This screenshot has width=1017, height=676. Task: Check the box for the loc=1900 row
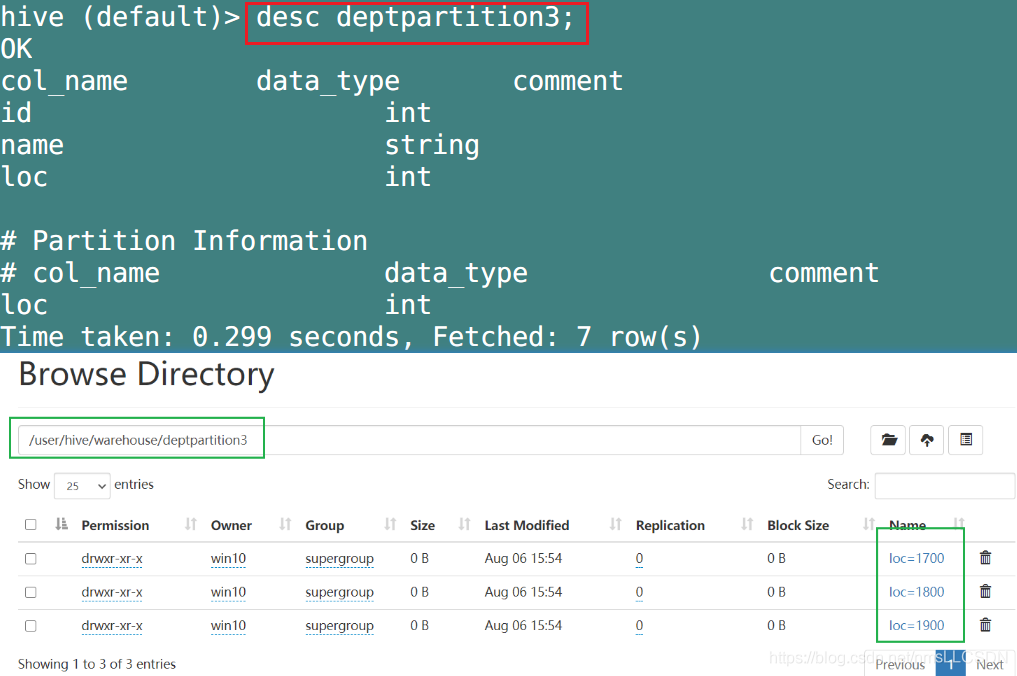tap(30, 626)
